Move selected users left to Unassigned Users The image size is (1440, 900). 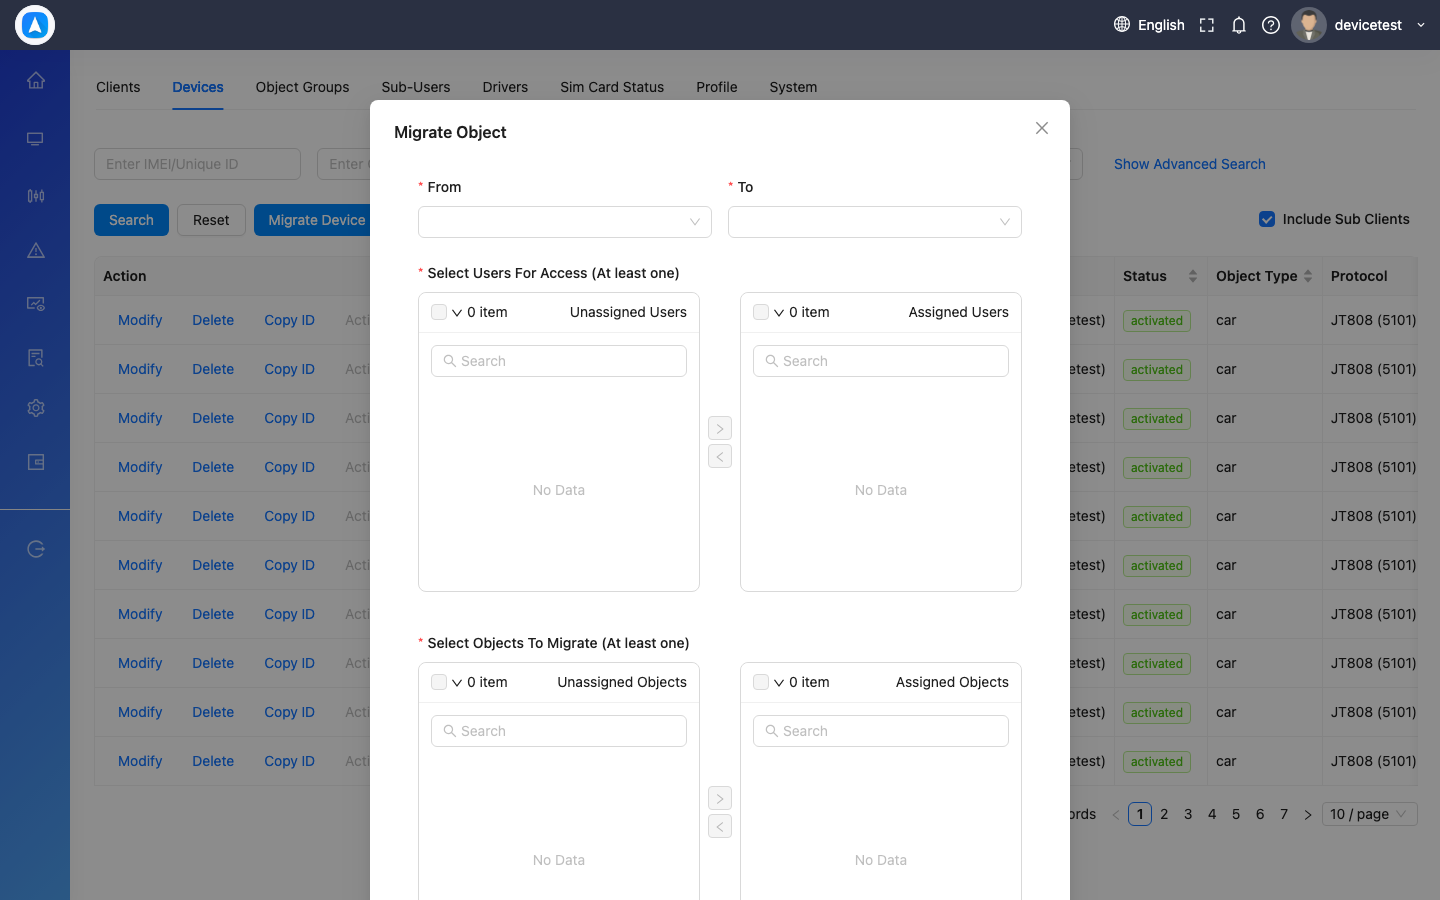tap(720, 456)
